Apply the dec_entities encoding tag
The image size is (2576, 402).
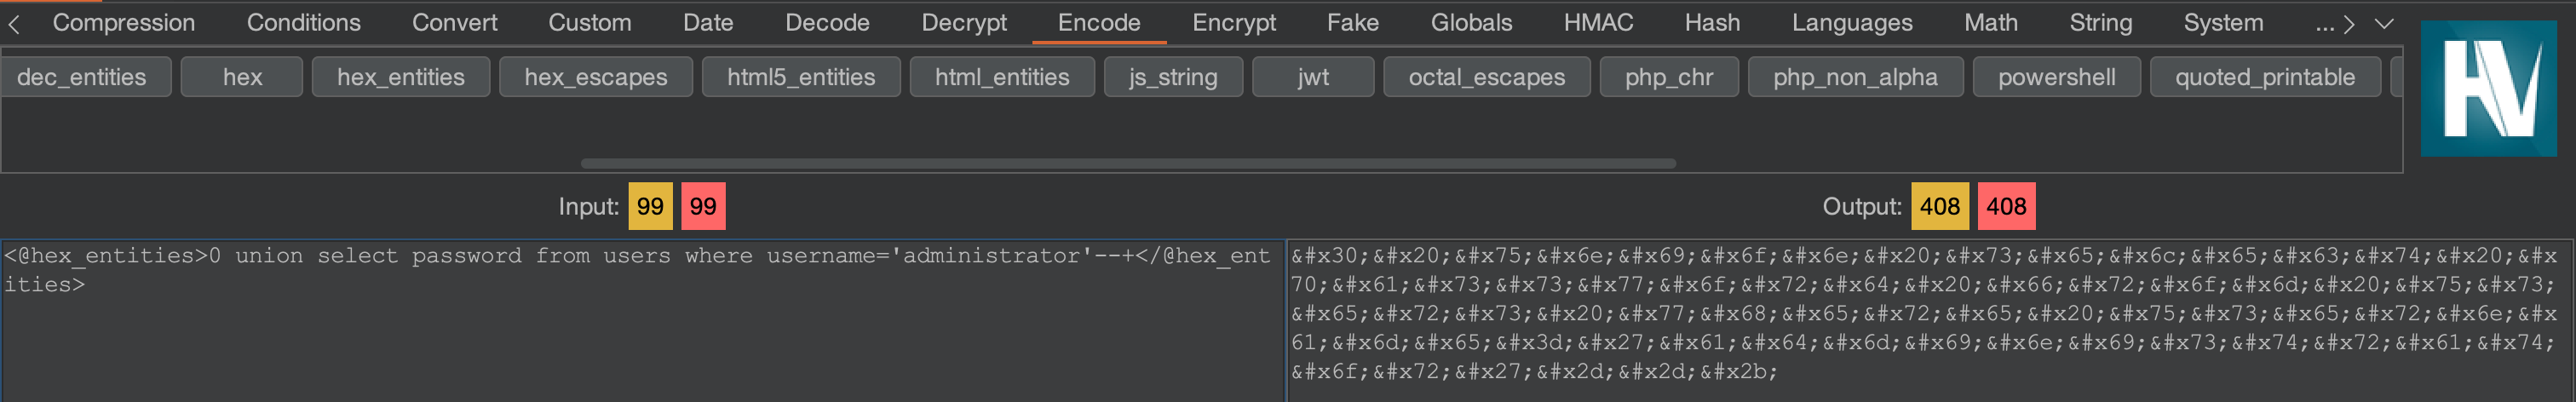(x=81, y=77)
